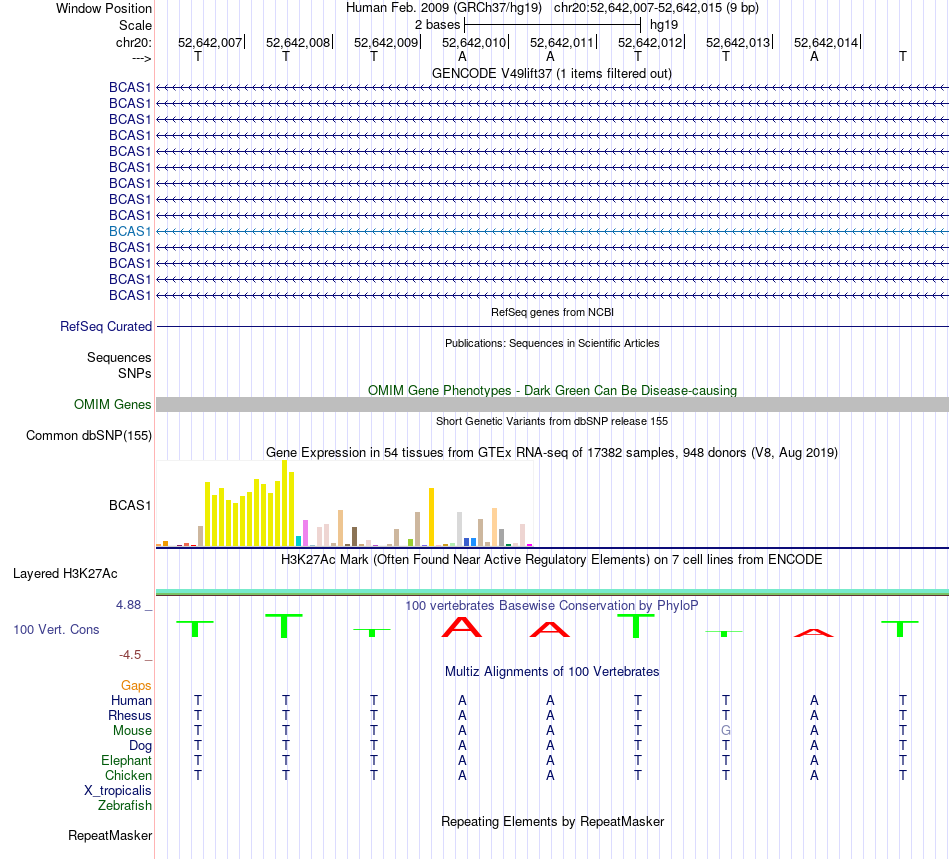
Task: Open the Multiz Alignments of 100 Vertebrates title
Action: 552,671
